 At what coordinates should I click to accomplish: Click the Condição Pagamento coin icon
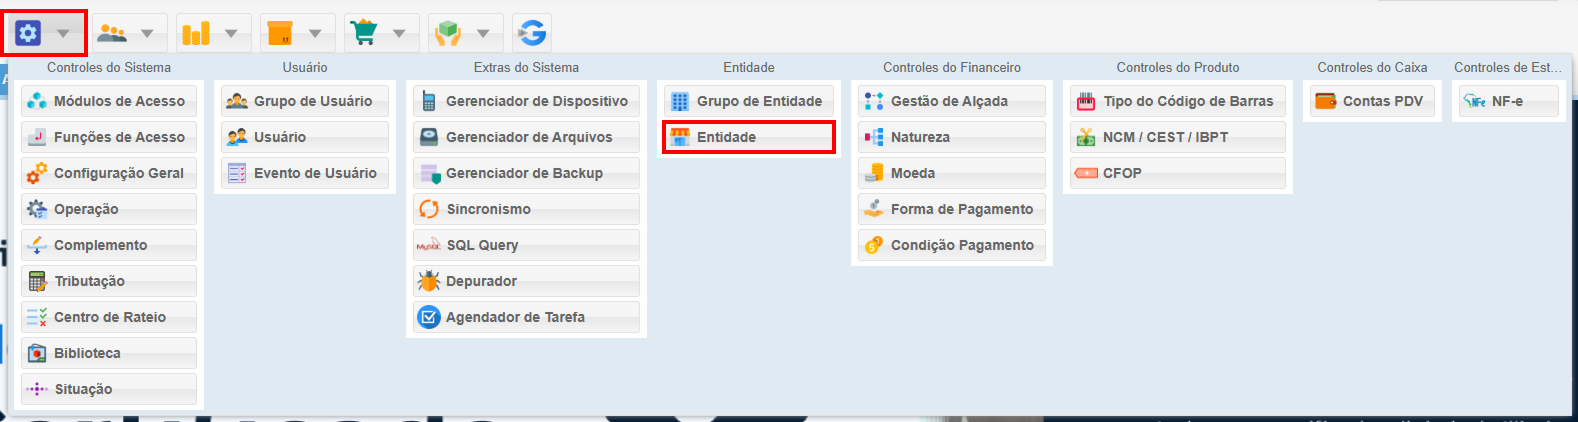[874, 245]
